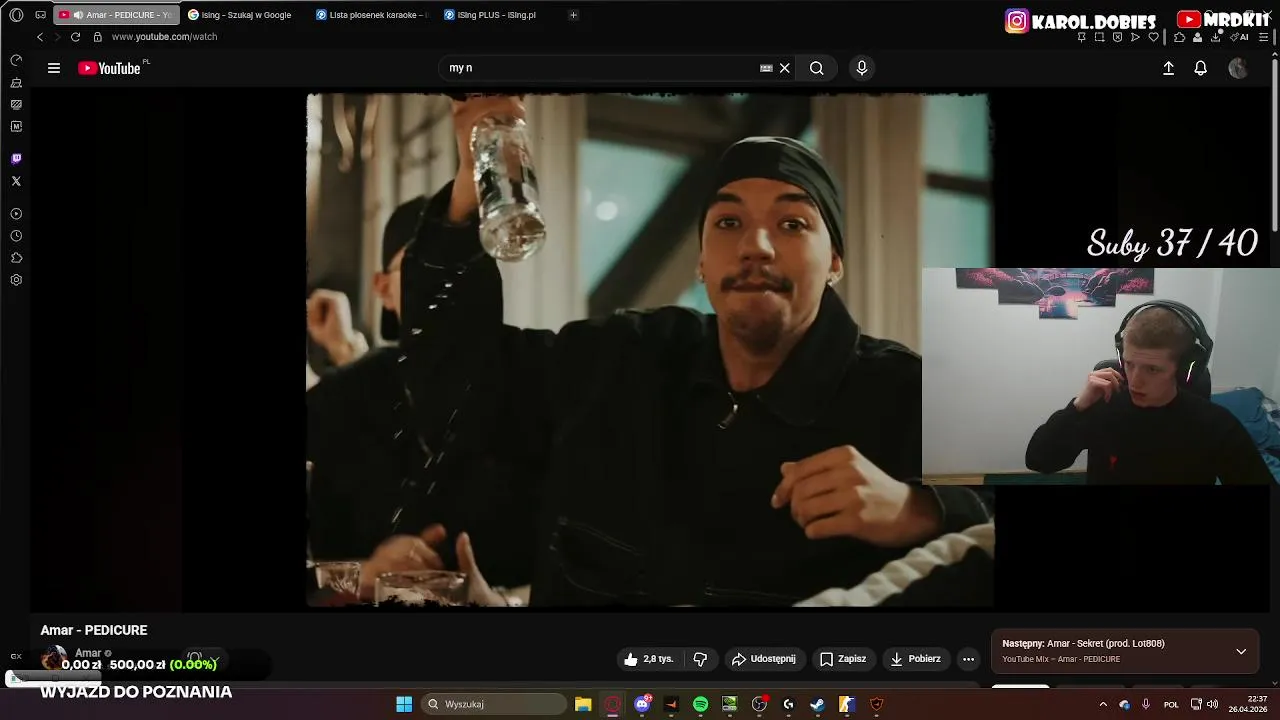Show hidden system tray icons

(1103, 704)
